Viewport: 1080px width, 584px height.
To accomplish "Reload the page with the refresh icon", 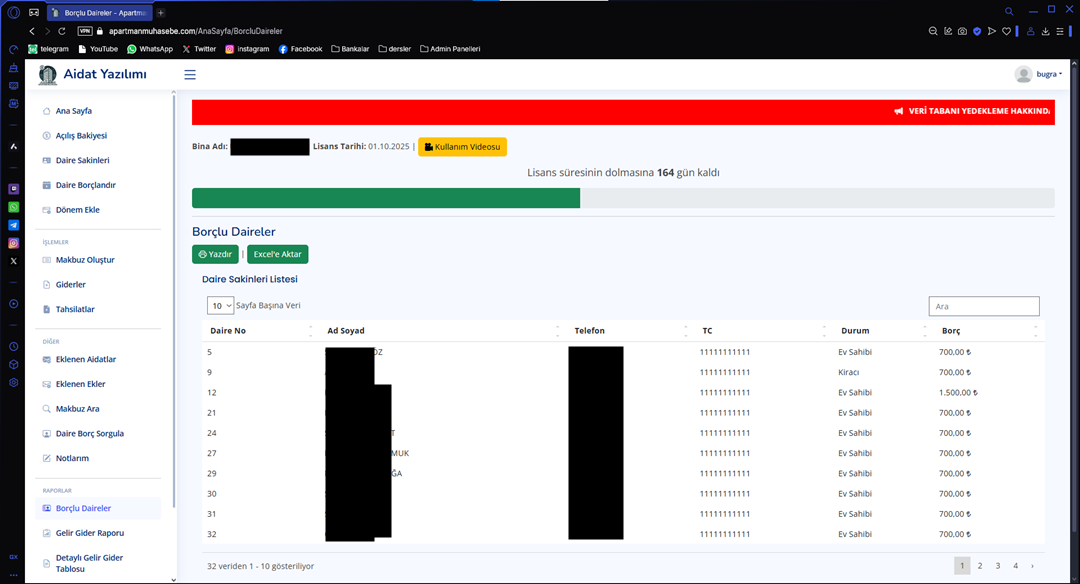I will [x=62, y=31].
